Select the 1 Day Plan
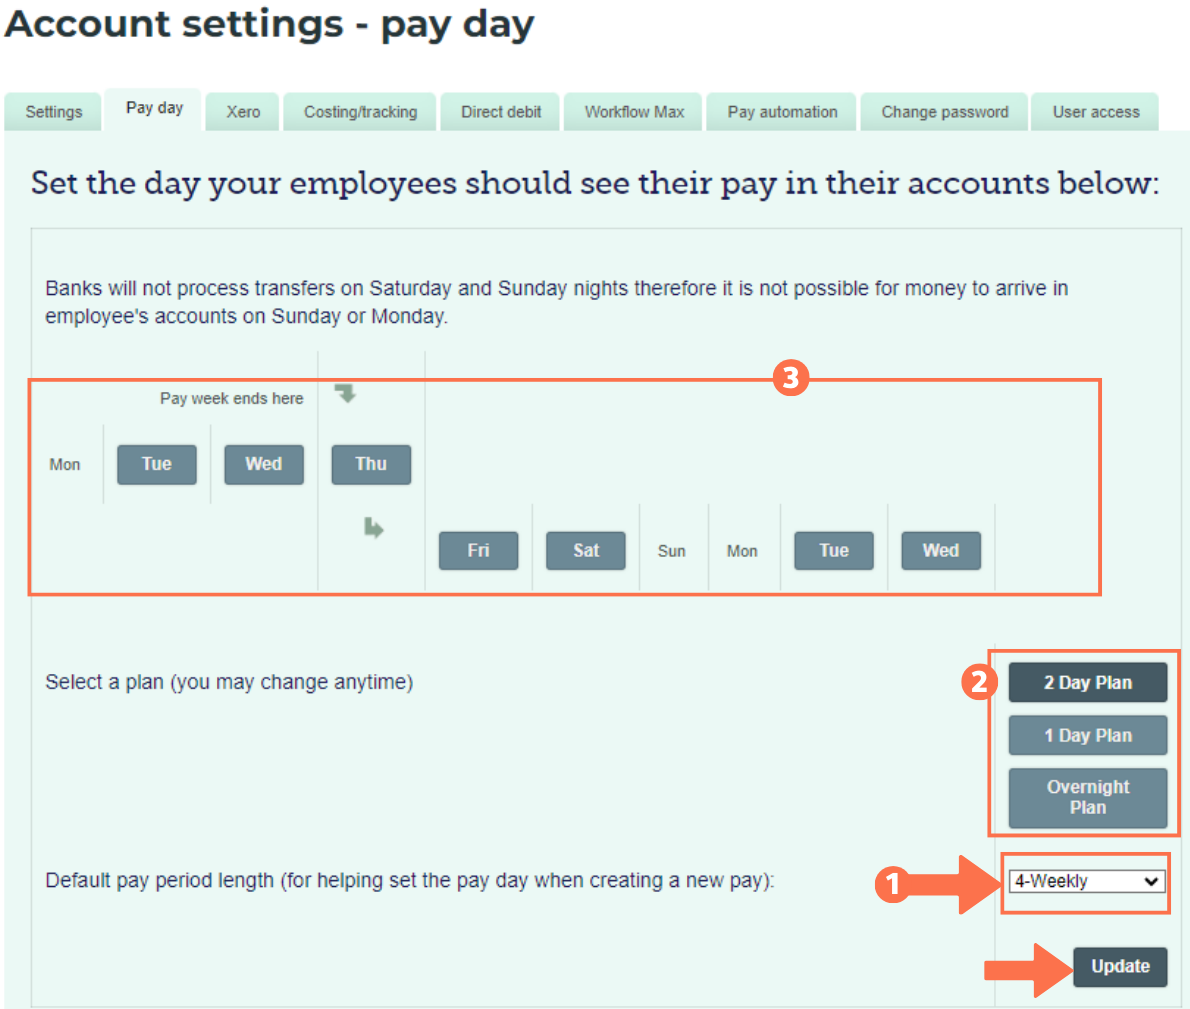The image size is (1190, 1009). 1087,735
